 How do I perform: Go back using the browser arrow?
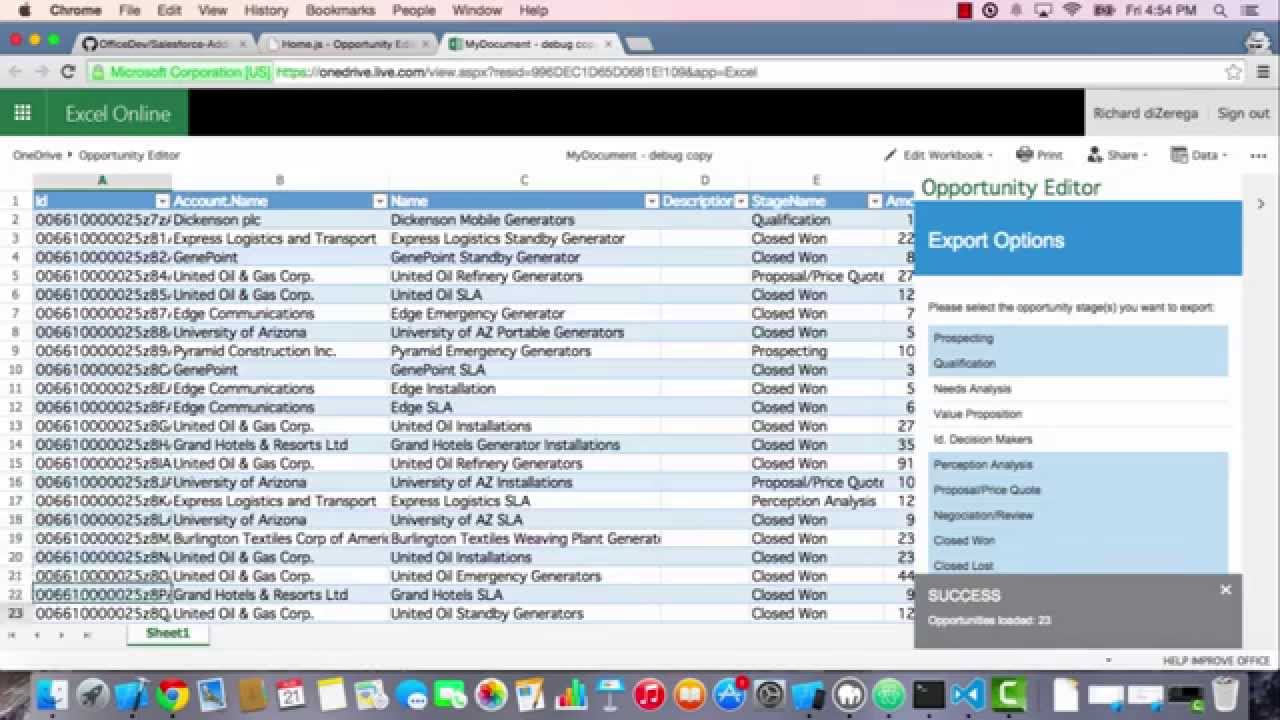(15, 72)
